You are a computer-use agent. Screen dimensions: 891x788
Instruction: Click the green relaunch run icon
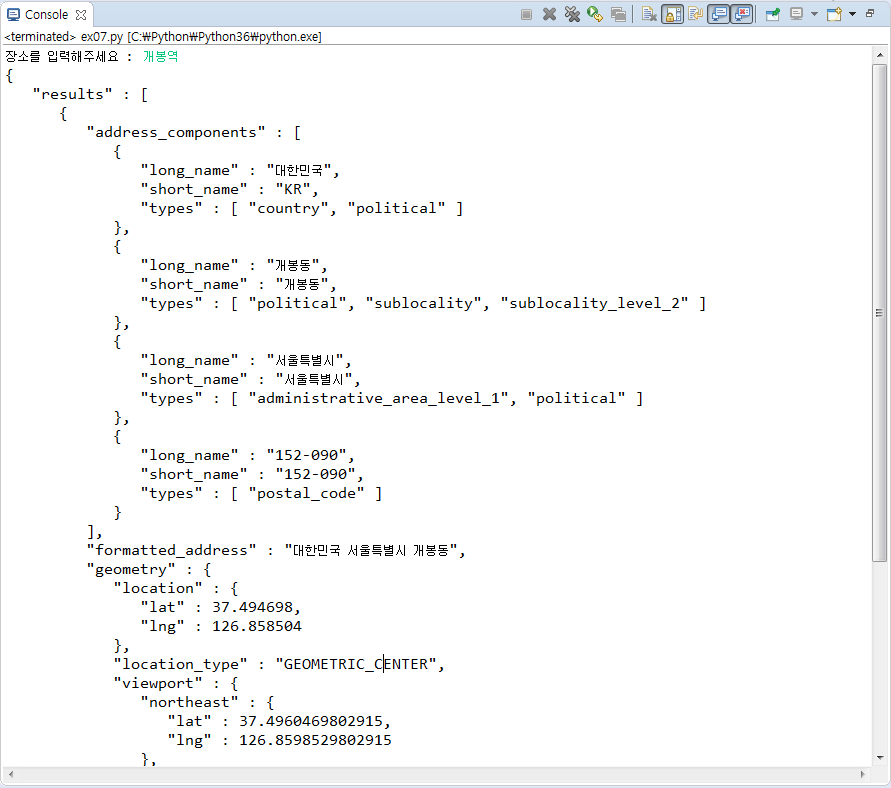pos(595,14)
